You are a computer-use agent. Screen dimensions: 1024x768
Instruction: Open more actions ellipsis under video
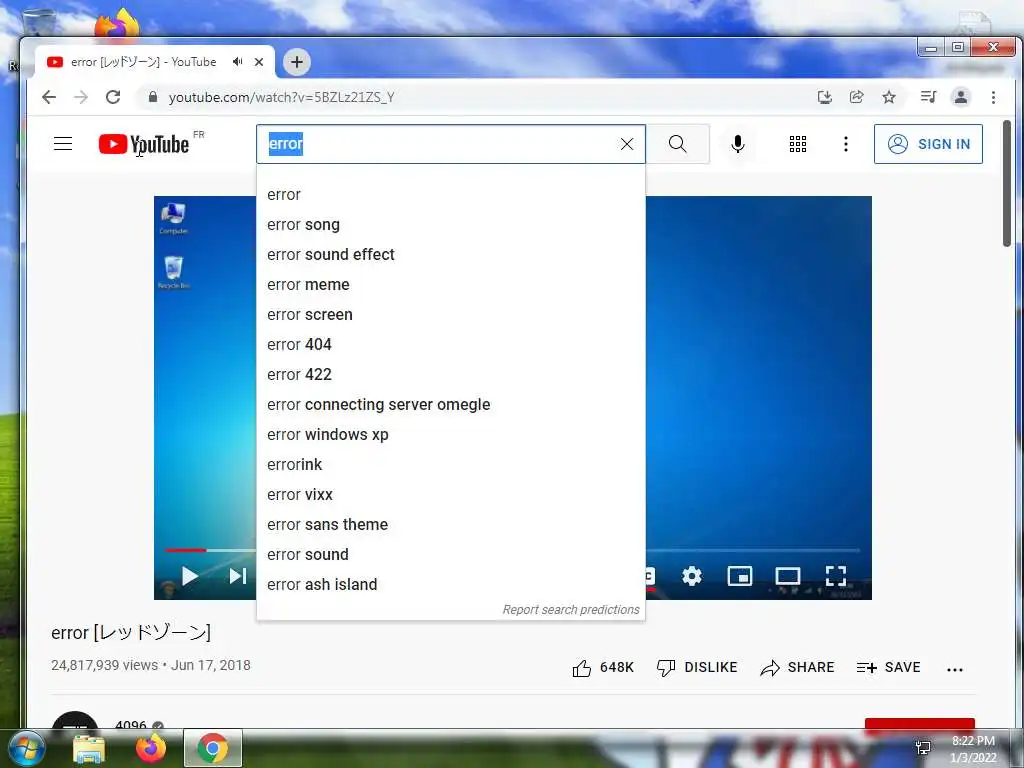955,669
